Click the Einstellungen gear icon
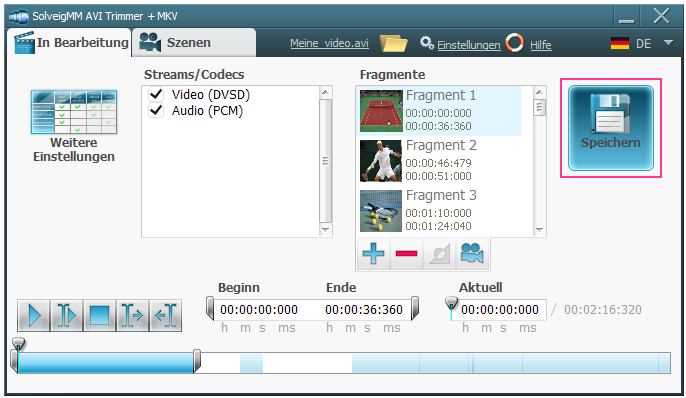 pos(427,43)
